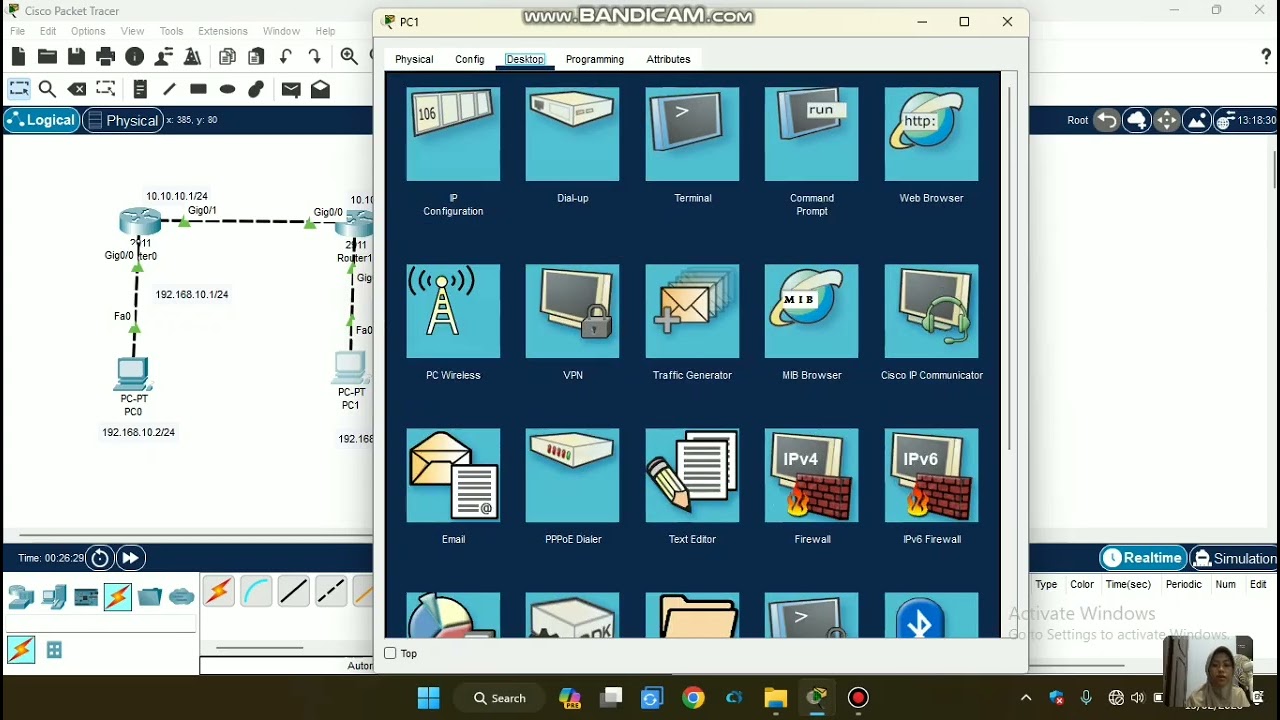Choose the Copper Straight-Through solid cable

pos(294,592)
